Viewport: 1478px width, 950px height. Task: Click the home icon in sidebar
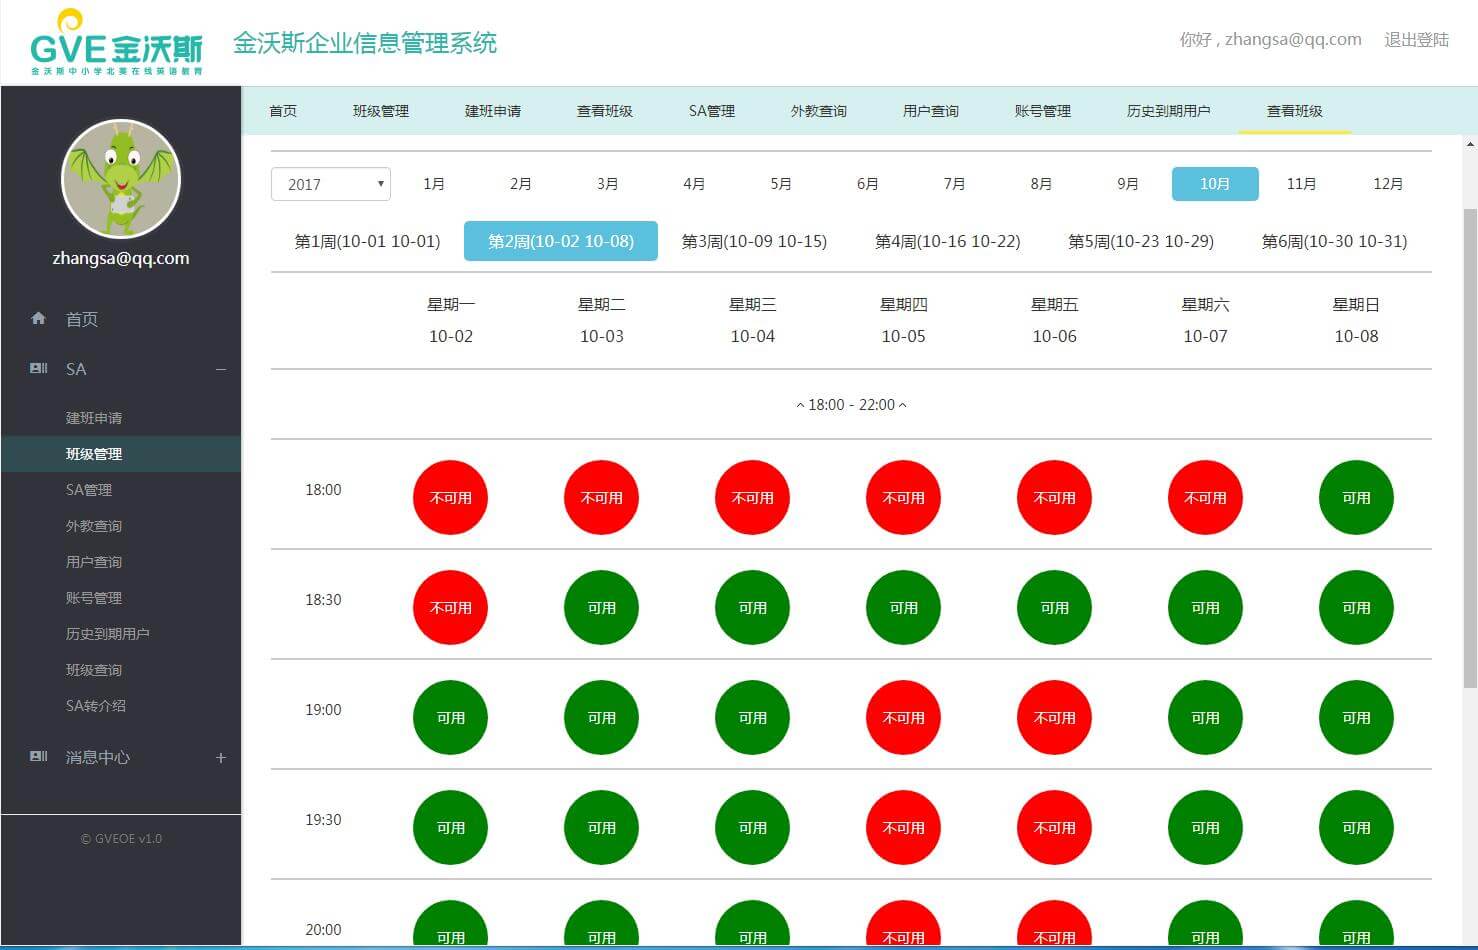(38, 319)
